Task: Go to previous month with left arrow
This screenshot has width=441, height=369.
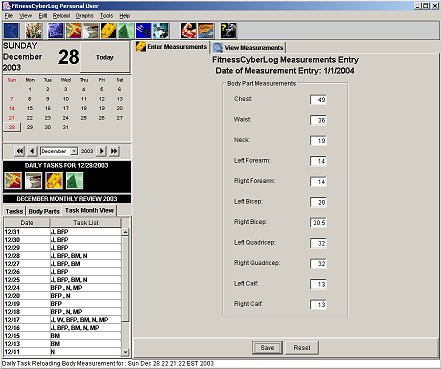Action: pyautogui.click(x=32, y=151)
